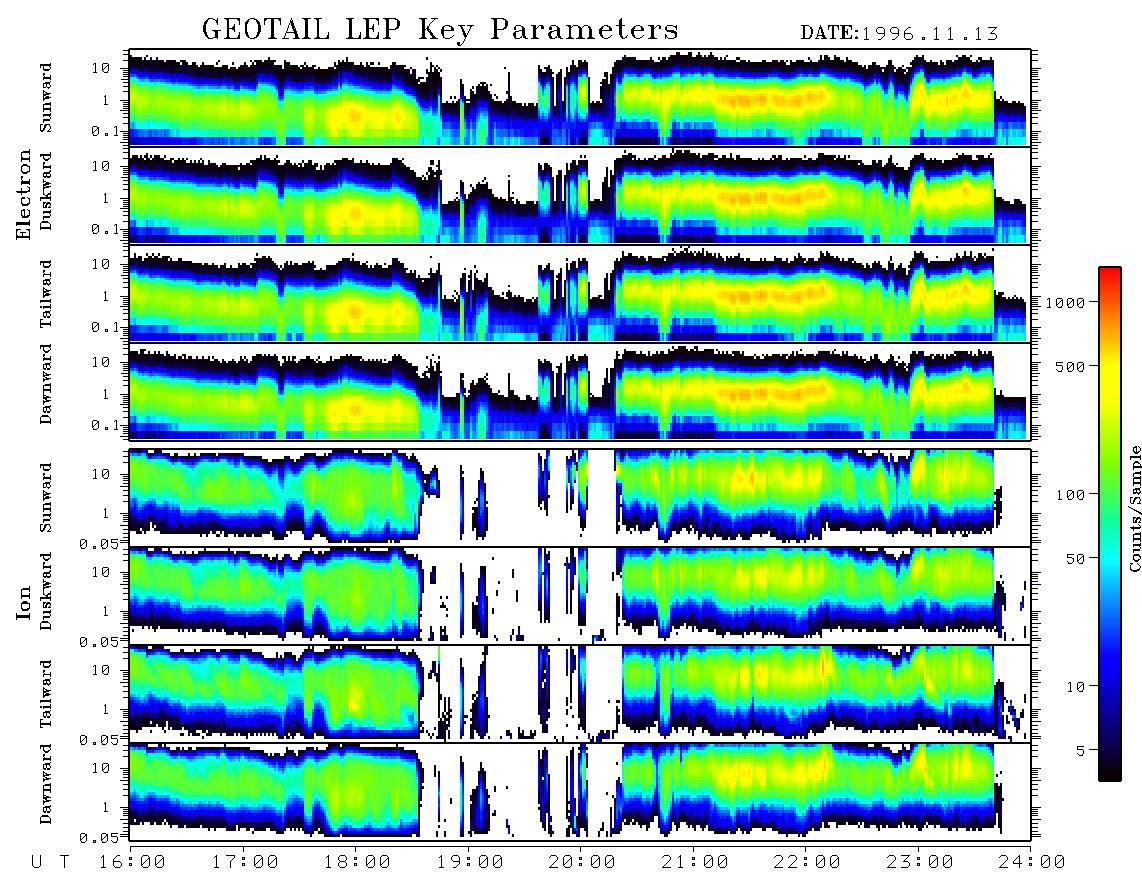Click inside the Ion Sunward spectrogram panel
This screenshot has height=880, width=1142.
pyautogui.click(x=580, y=498)
